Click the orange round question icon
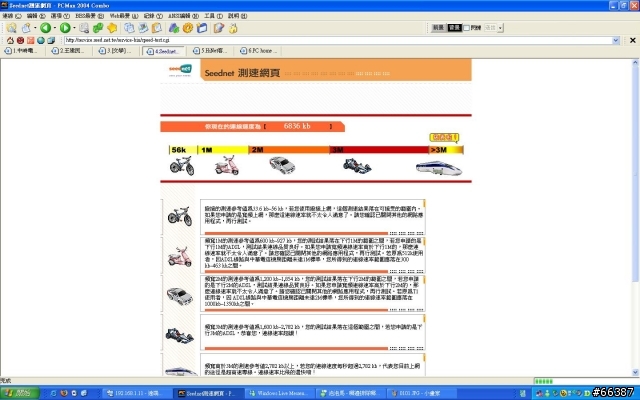This screenshot has height=400, width=640. 188,28
